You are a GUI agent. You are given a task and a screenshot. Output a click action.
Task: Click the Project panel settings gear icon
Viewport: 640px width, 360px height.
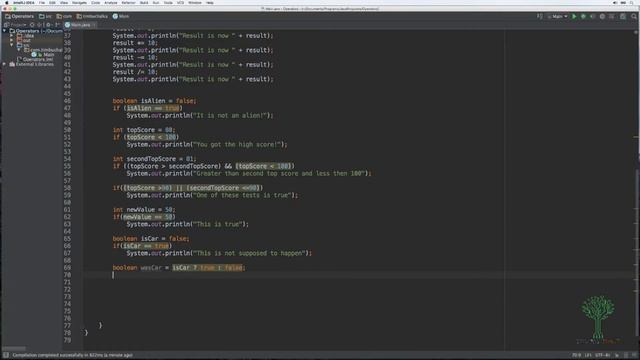click(48, 25)
